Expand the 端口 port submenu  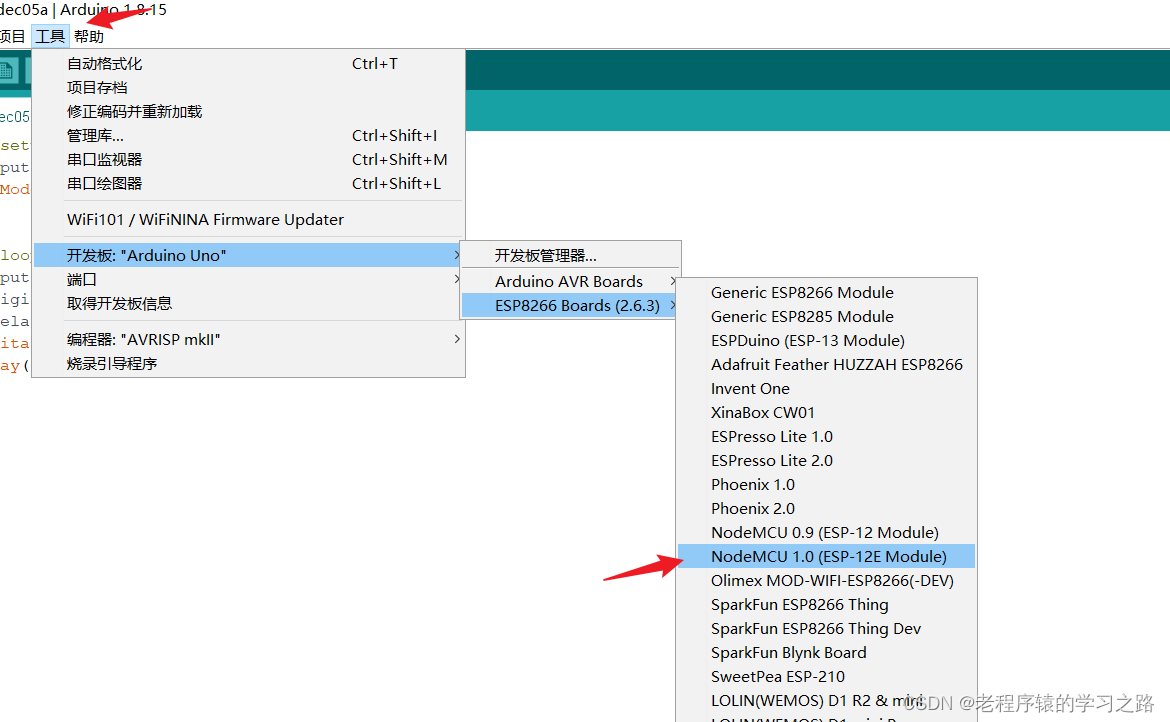pyautogui.click(x=249, y=279)
